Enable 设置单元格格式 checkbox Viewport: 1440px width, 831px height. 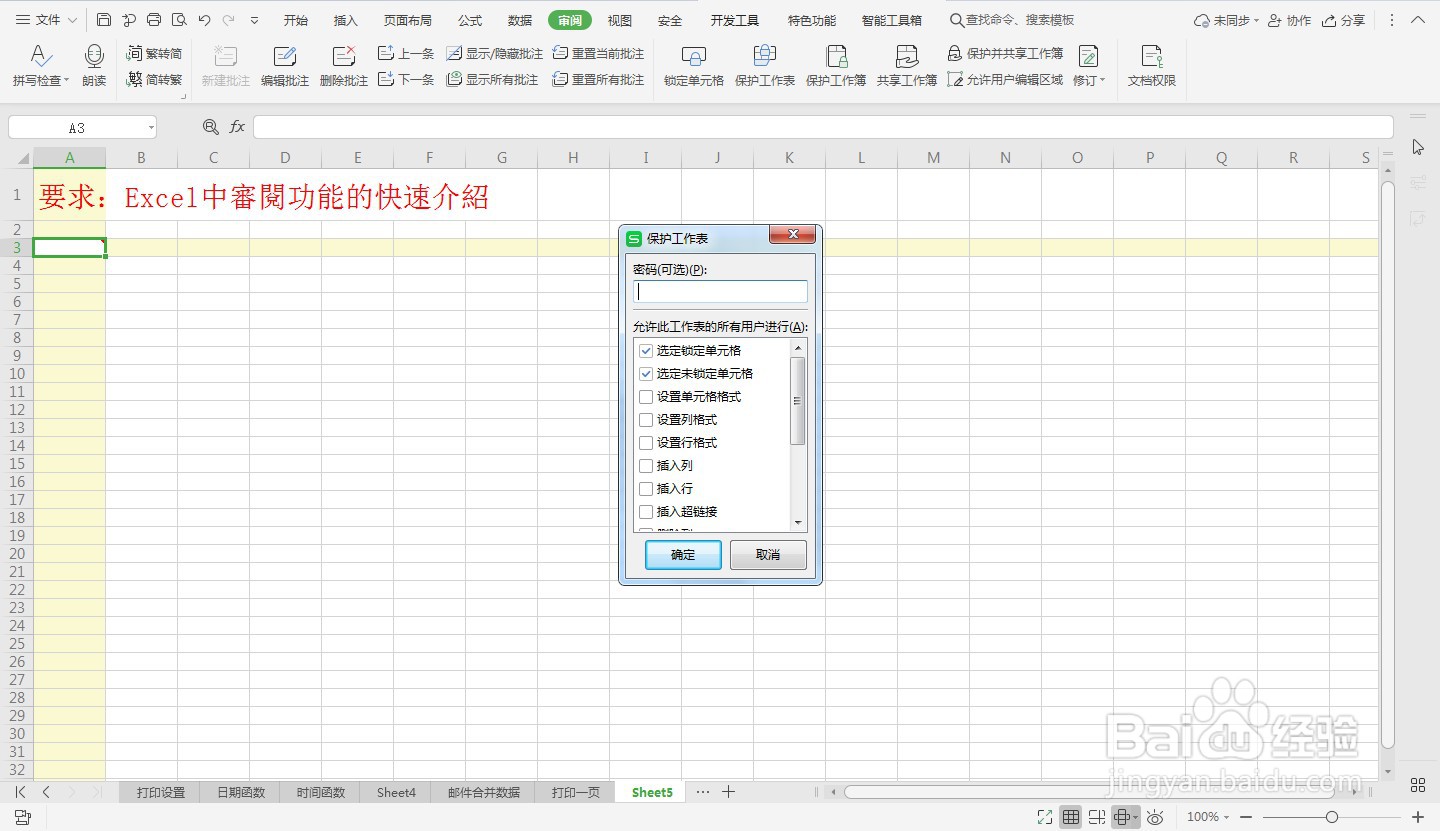pos(646,397)
